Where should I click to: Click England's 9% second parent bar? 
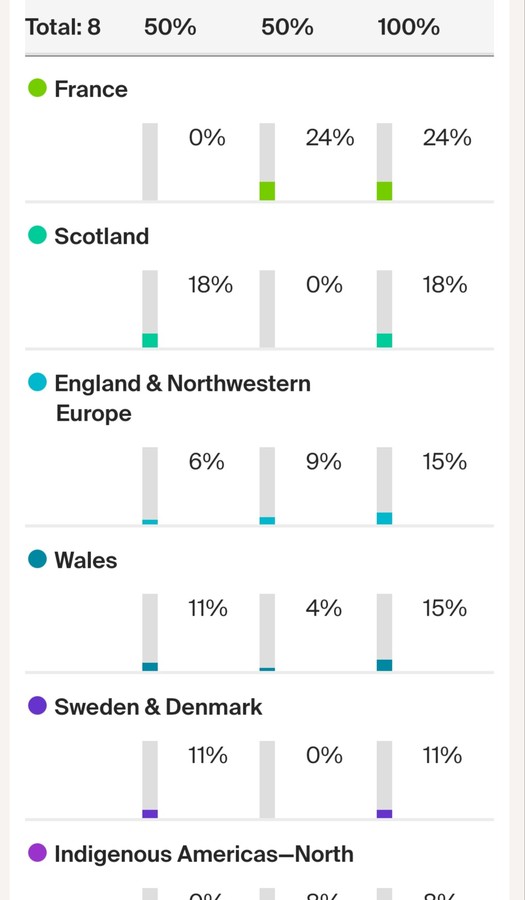267,486
